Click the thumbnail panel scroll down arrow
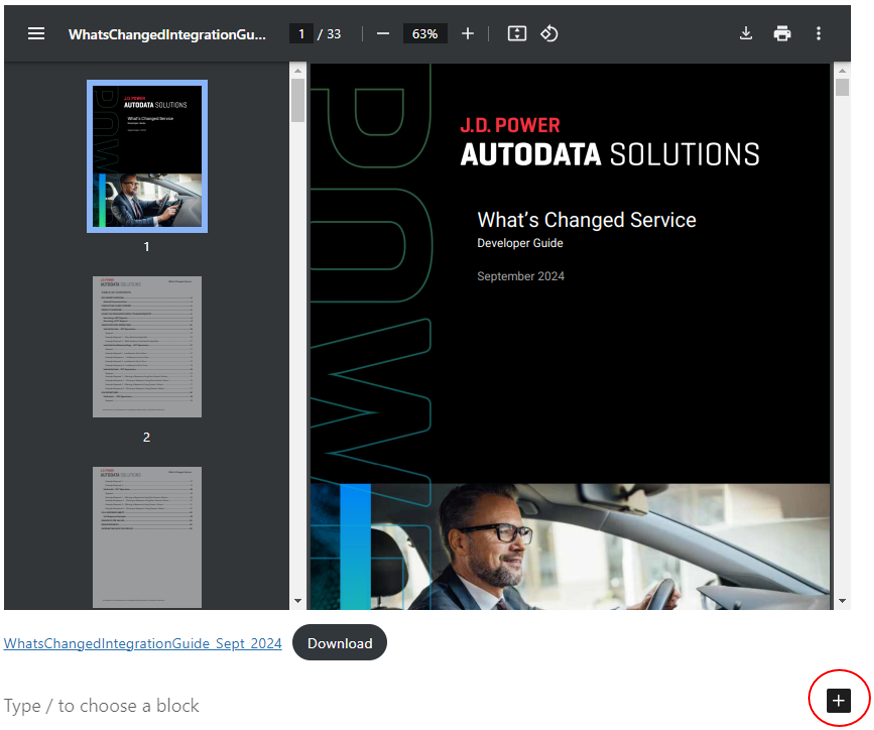 297,601
